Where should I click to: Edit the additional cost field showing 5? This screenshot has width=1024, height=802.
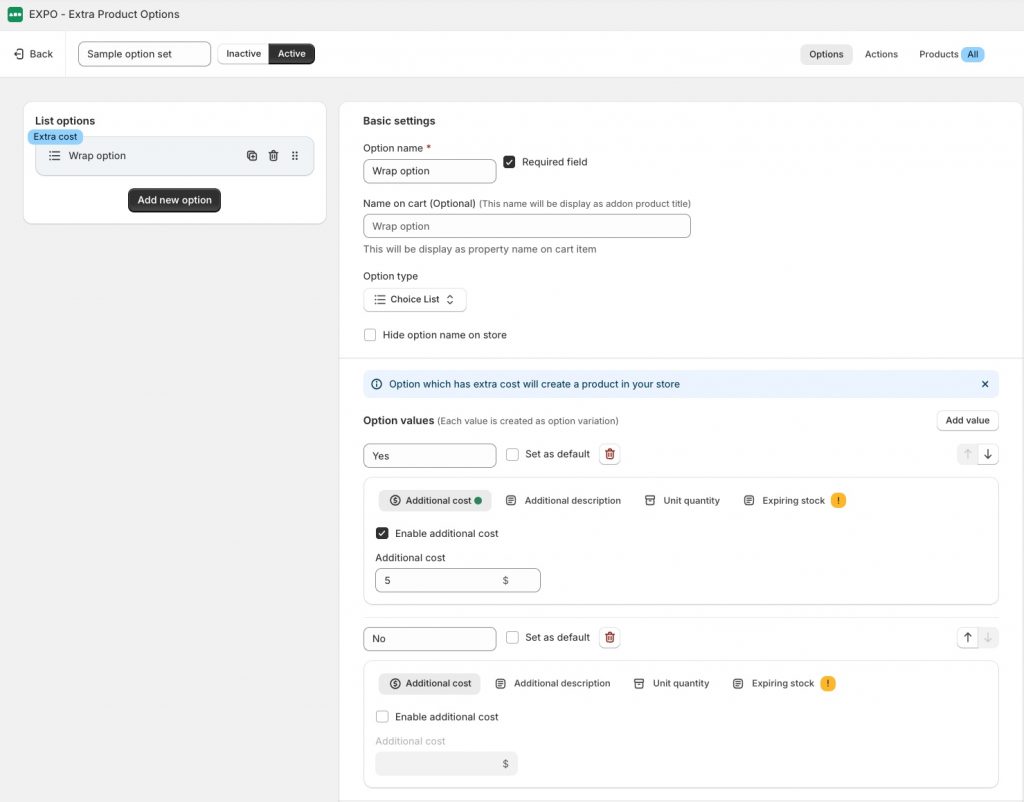[458, 581]
